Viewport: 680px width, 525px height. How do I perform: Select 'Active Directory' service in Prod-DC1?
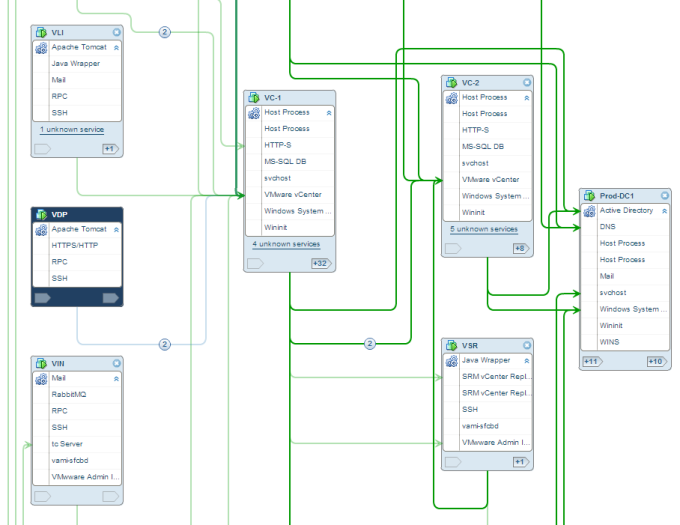click(x=625, y=211)
